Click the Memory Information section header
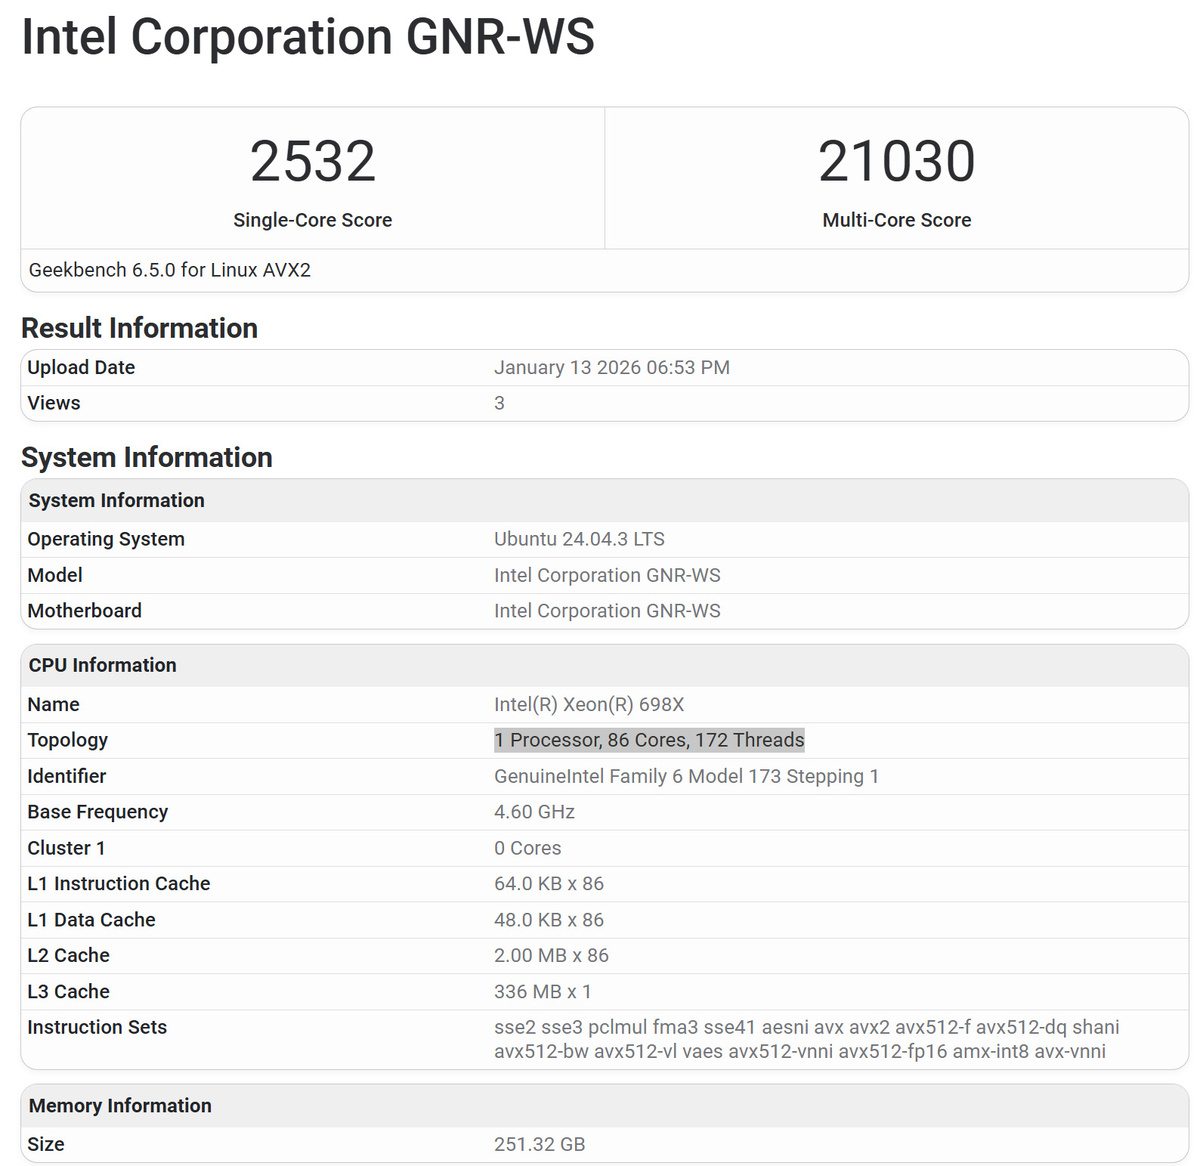 120,1105
